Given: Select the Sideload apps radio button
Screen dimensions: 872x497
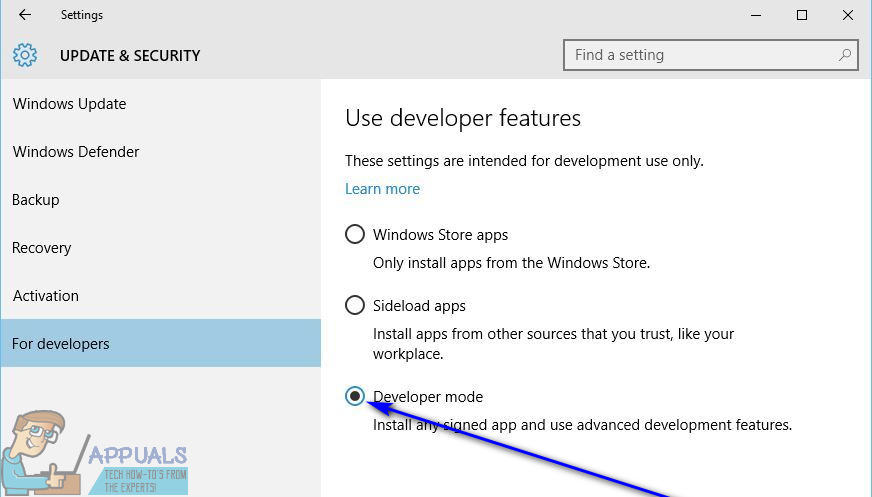Looking at the screenshot, I should click(354, 306).
